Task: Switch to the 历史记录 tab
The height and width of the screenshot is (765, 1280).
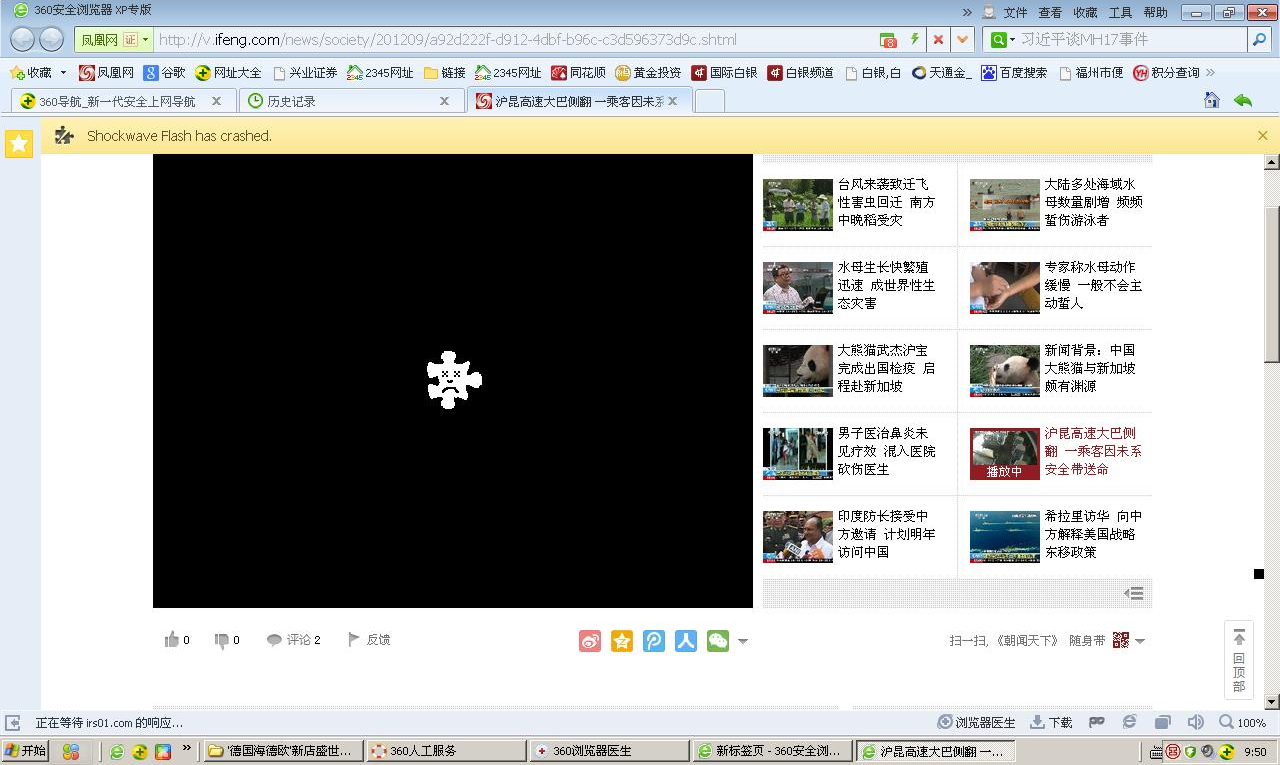Action: (x=350, y=101)
